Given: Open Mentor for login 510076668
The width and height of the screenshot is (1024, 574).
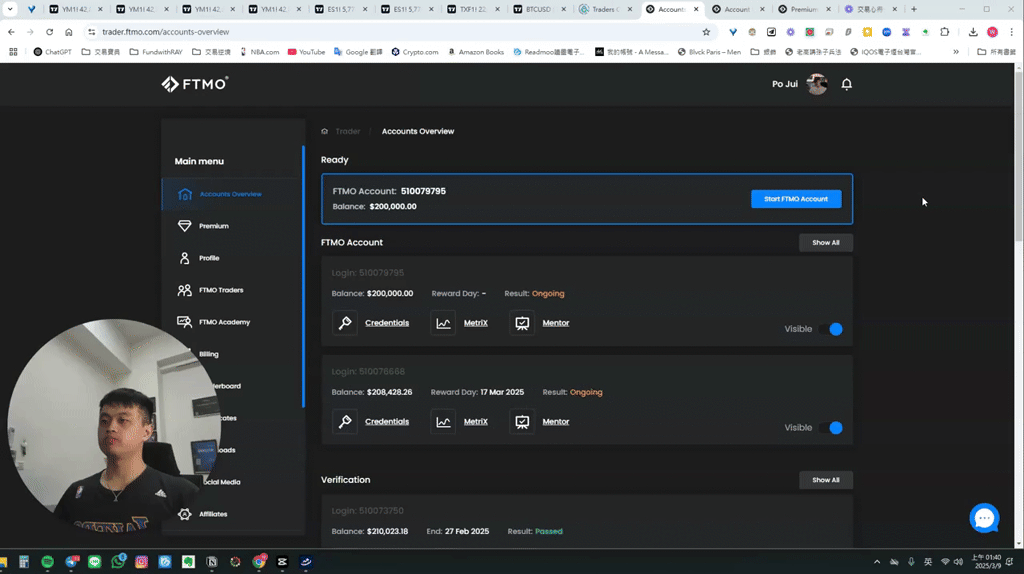Looking at the screenshot, I should click(556, 421).
